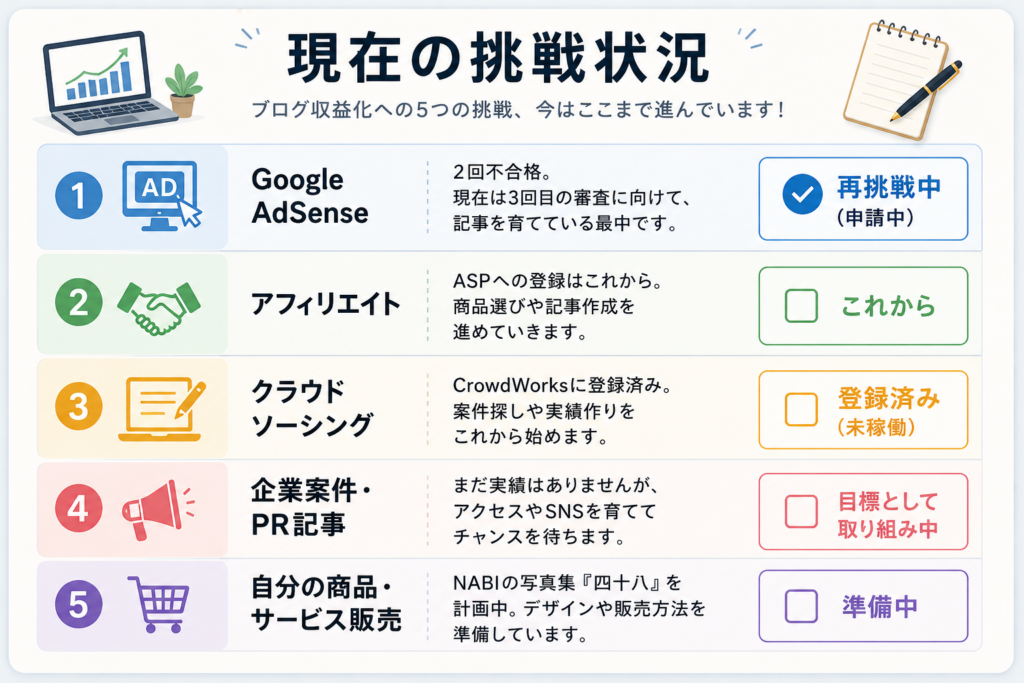Click the potted plant icon

[x=184, y=91]
